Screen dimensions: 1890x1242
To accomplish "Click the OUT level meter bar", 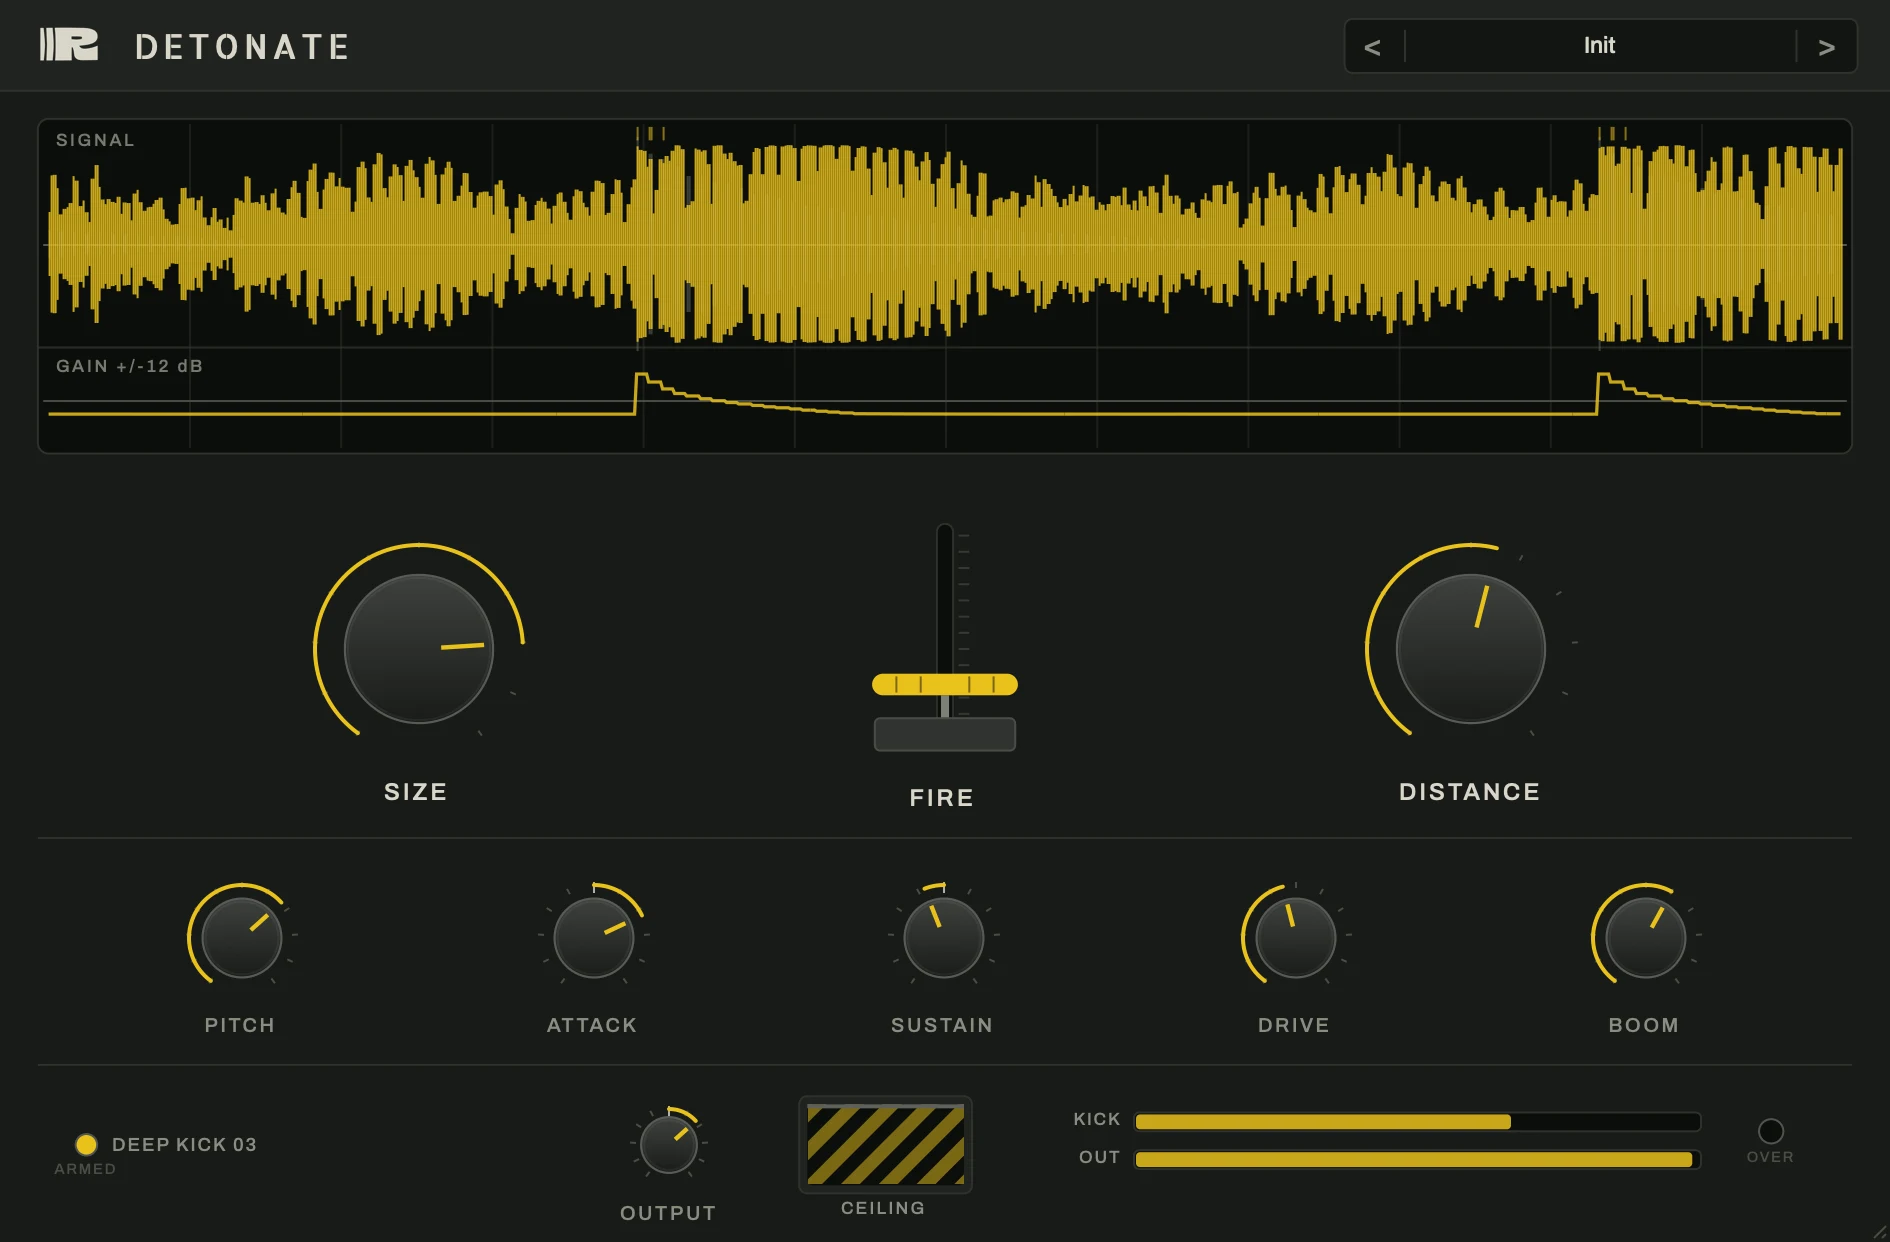I will click(x=1417, y=1160).
